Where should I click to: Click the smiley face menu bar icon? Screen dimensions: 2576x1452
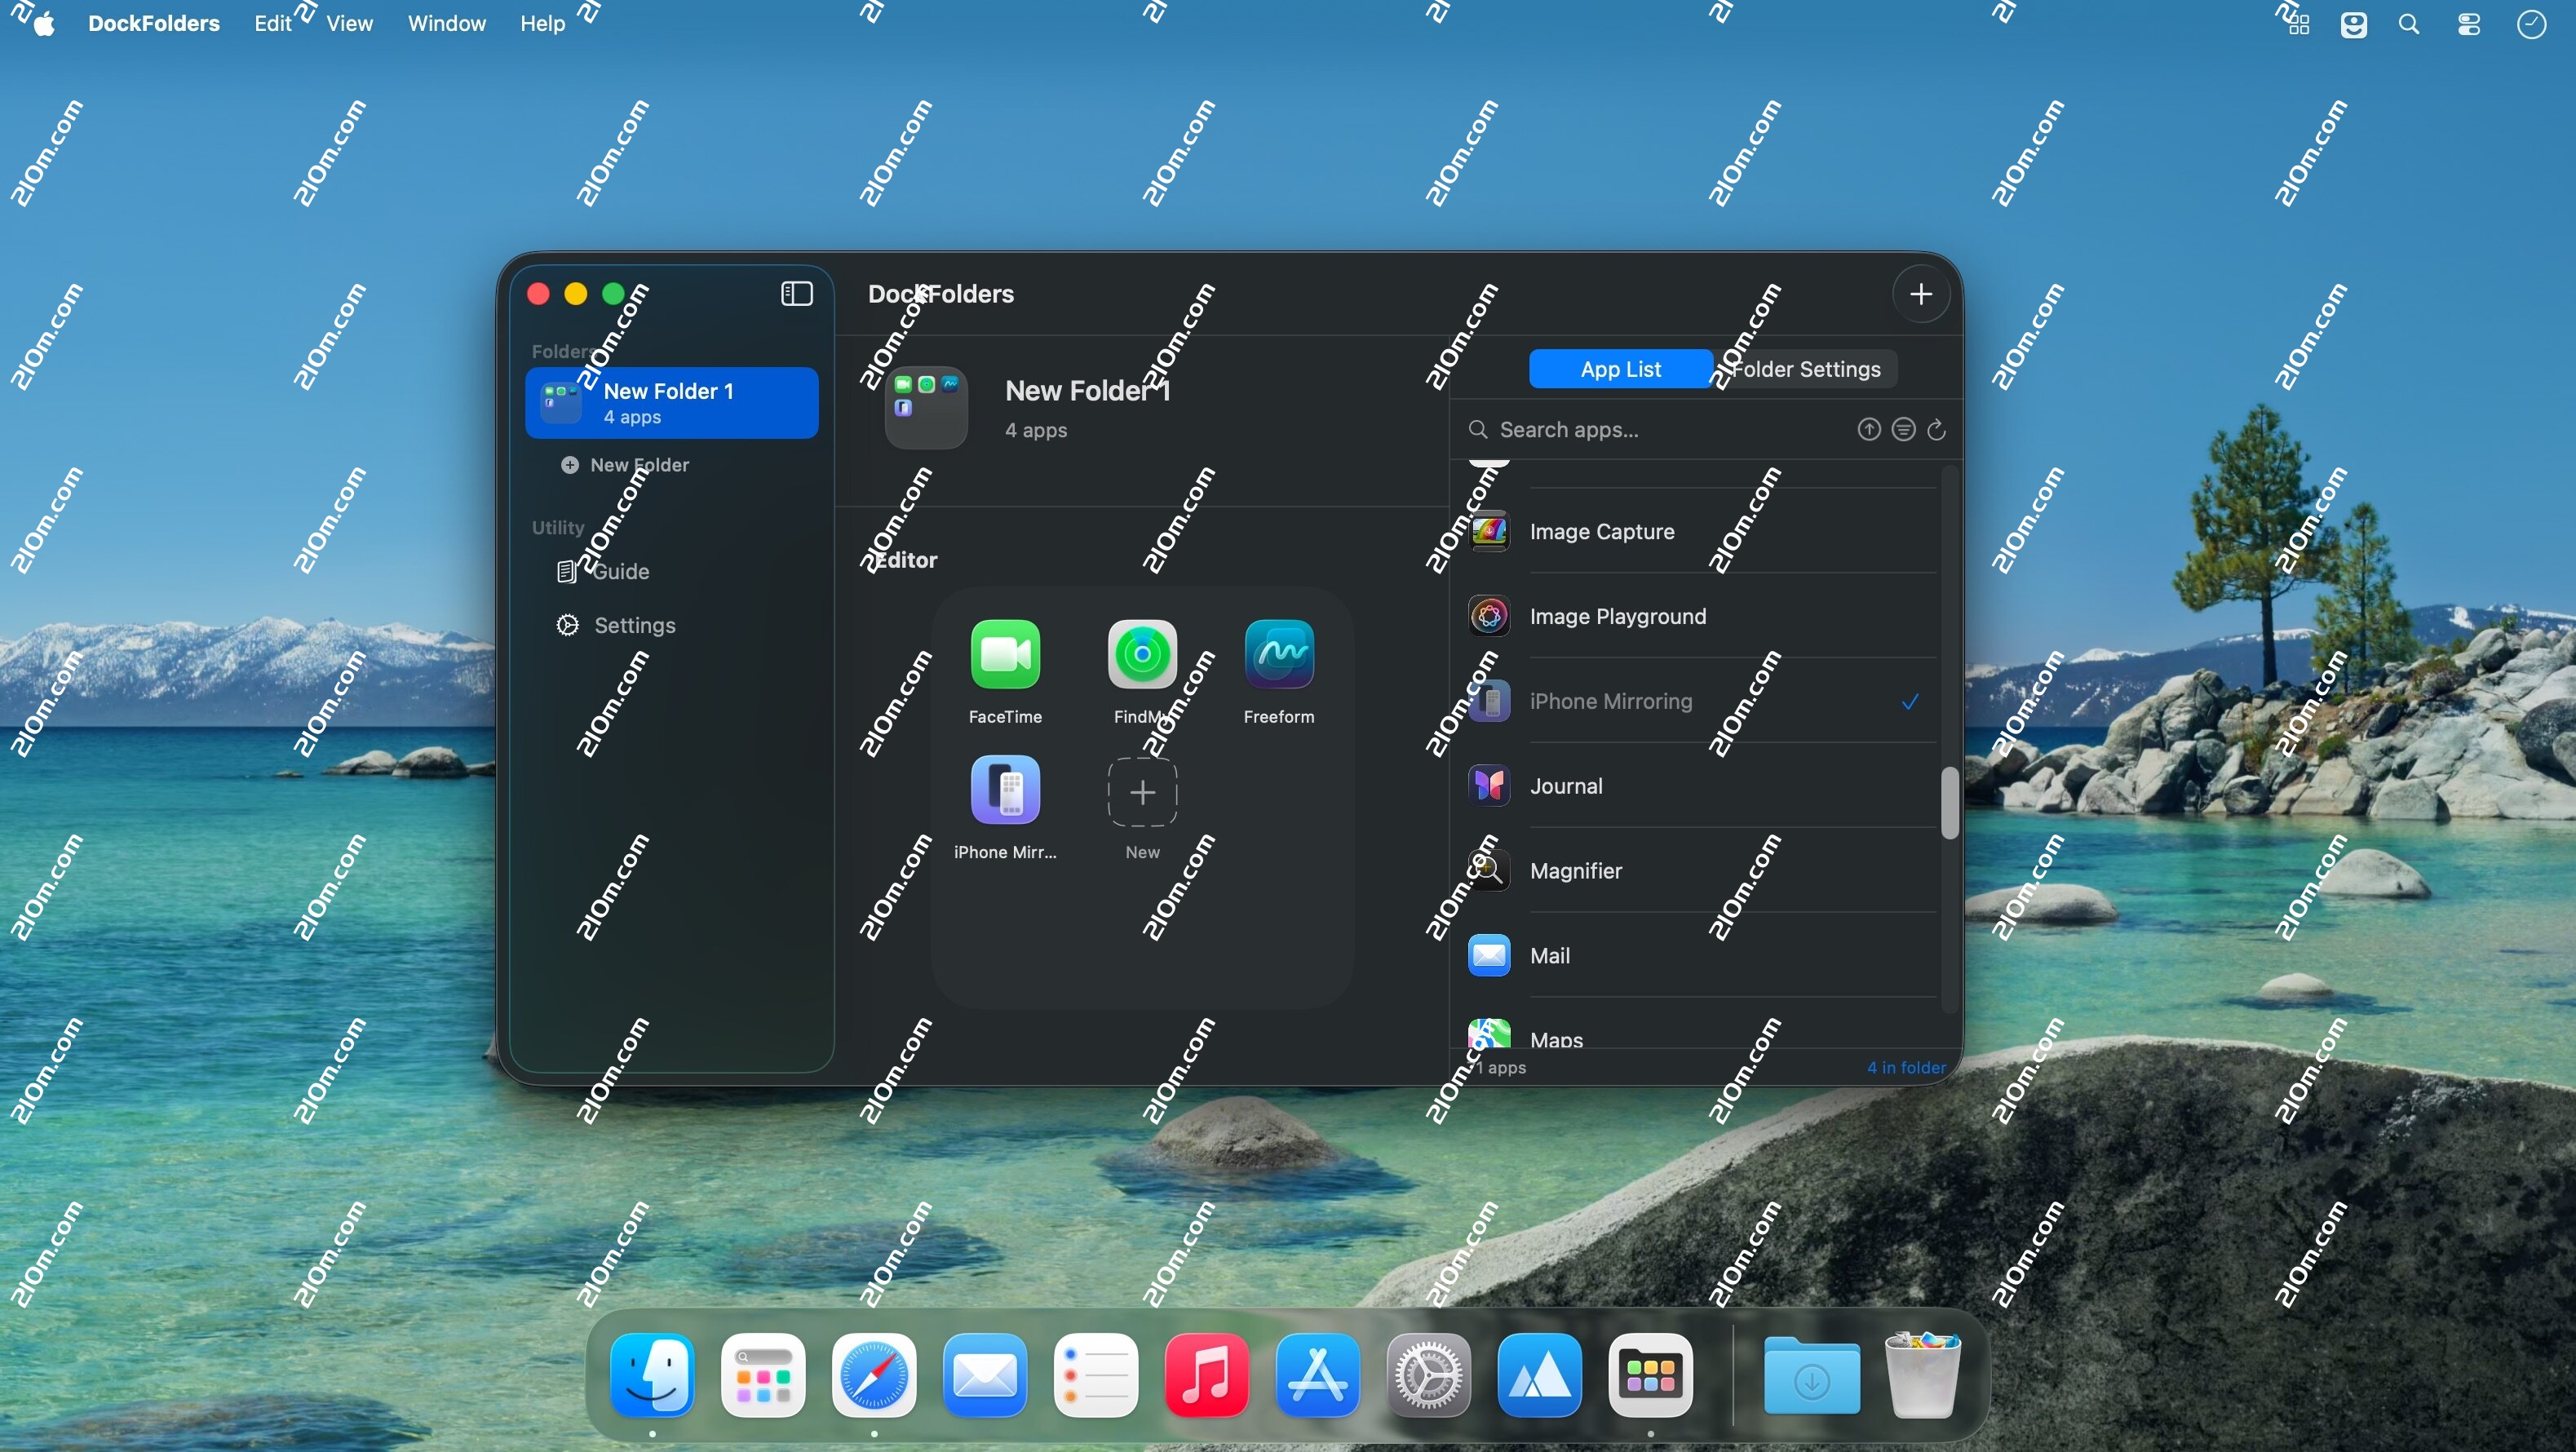coord(2353,24)
